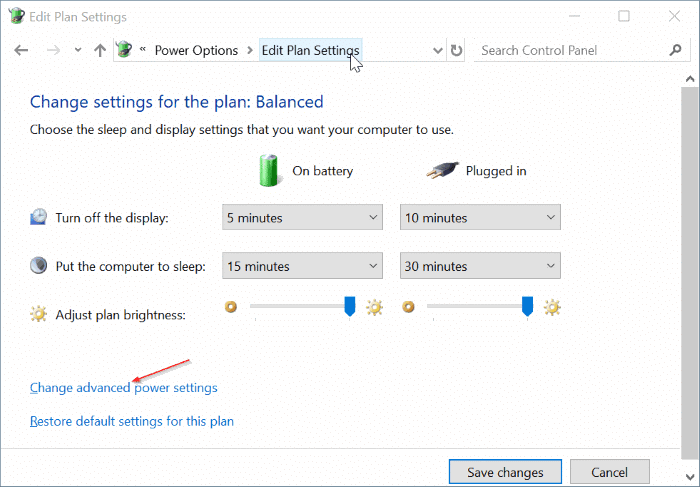Click the Cancel button
The height and width of the screenshot is (487, 700).
(609, 472)
